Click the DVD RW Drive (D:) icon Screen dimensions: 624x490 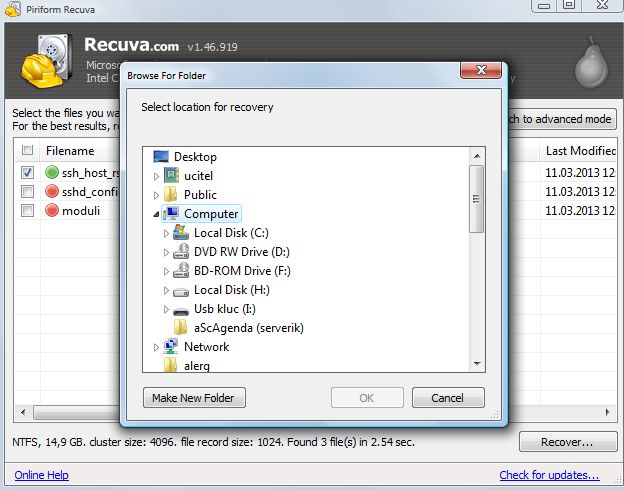[181, 251]
